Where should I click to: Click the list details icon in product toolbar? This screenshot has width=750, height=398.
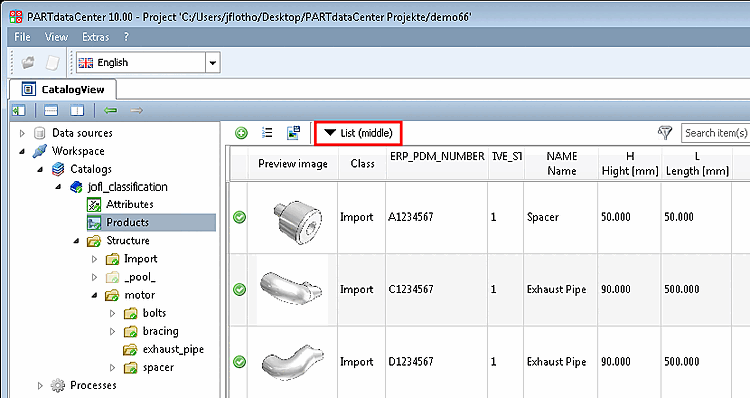coord(267,133)
